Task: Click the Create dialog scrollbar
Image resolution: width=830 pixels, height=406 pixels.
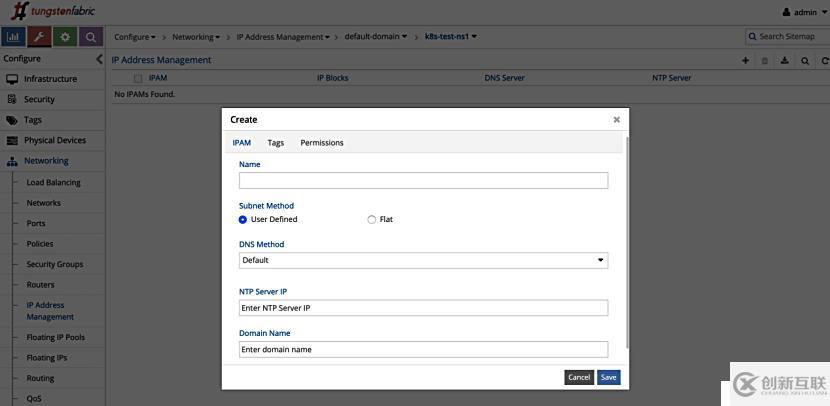Action: point(626,240)
